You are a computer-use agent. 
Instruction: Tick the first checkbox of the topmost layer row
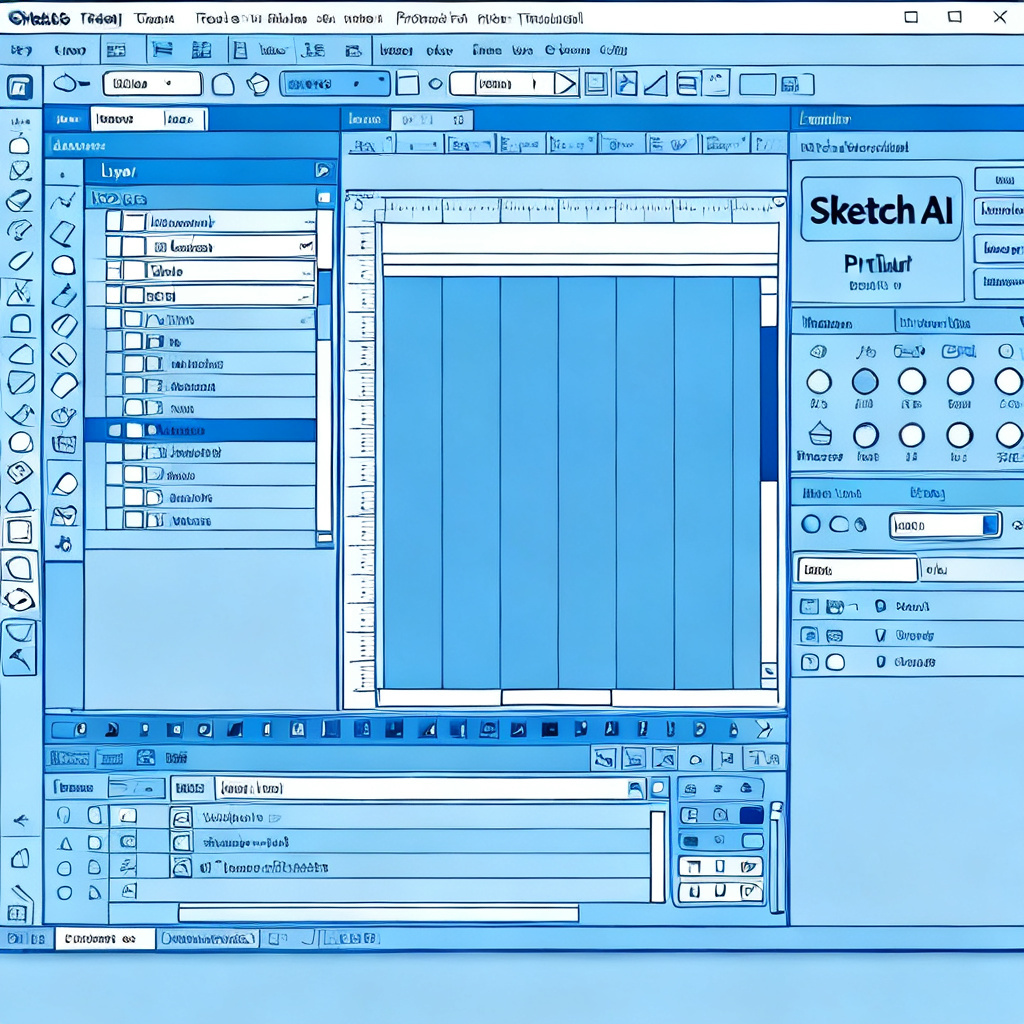tap(114, 221)
